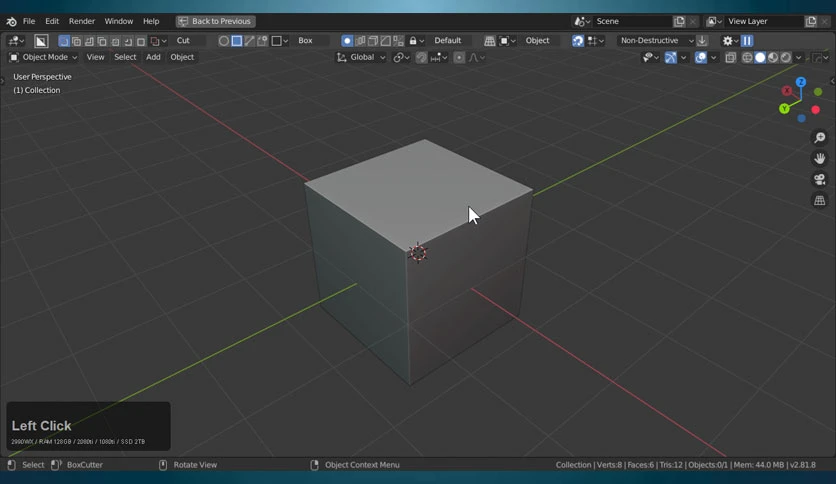Click the green Y axis gizmo
This screenshot has width=836, height=484.
click(x=784, y=109)
